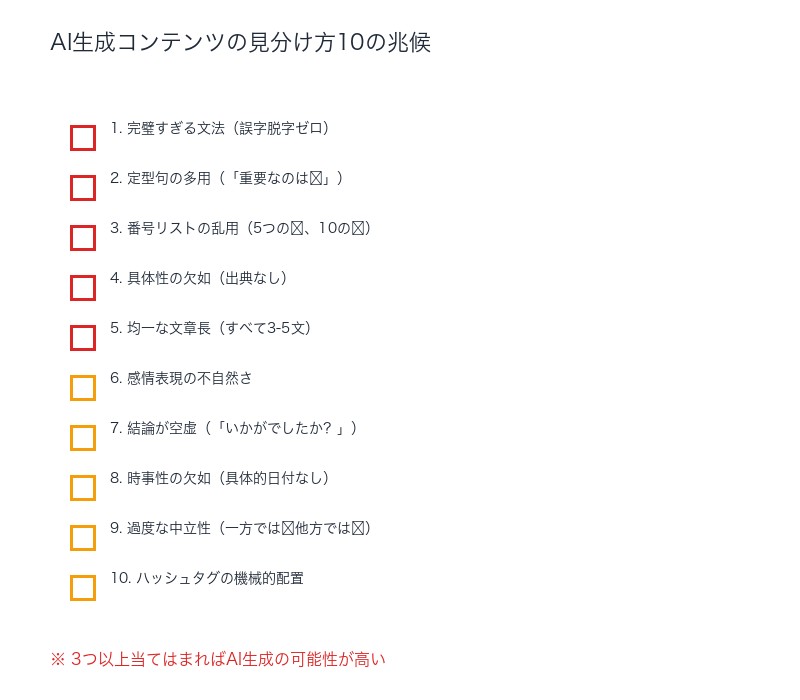The height and width of the screenshot is (700, 800).
Task: Click the red note about 3つ以上当てはまれば
Action: pos(218,659)
